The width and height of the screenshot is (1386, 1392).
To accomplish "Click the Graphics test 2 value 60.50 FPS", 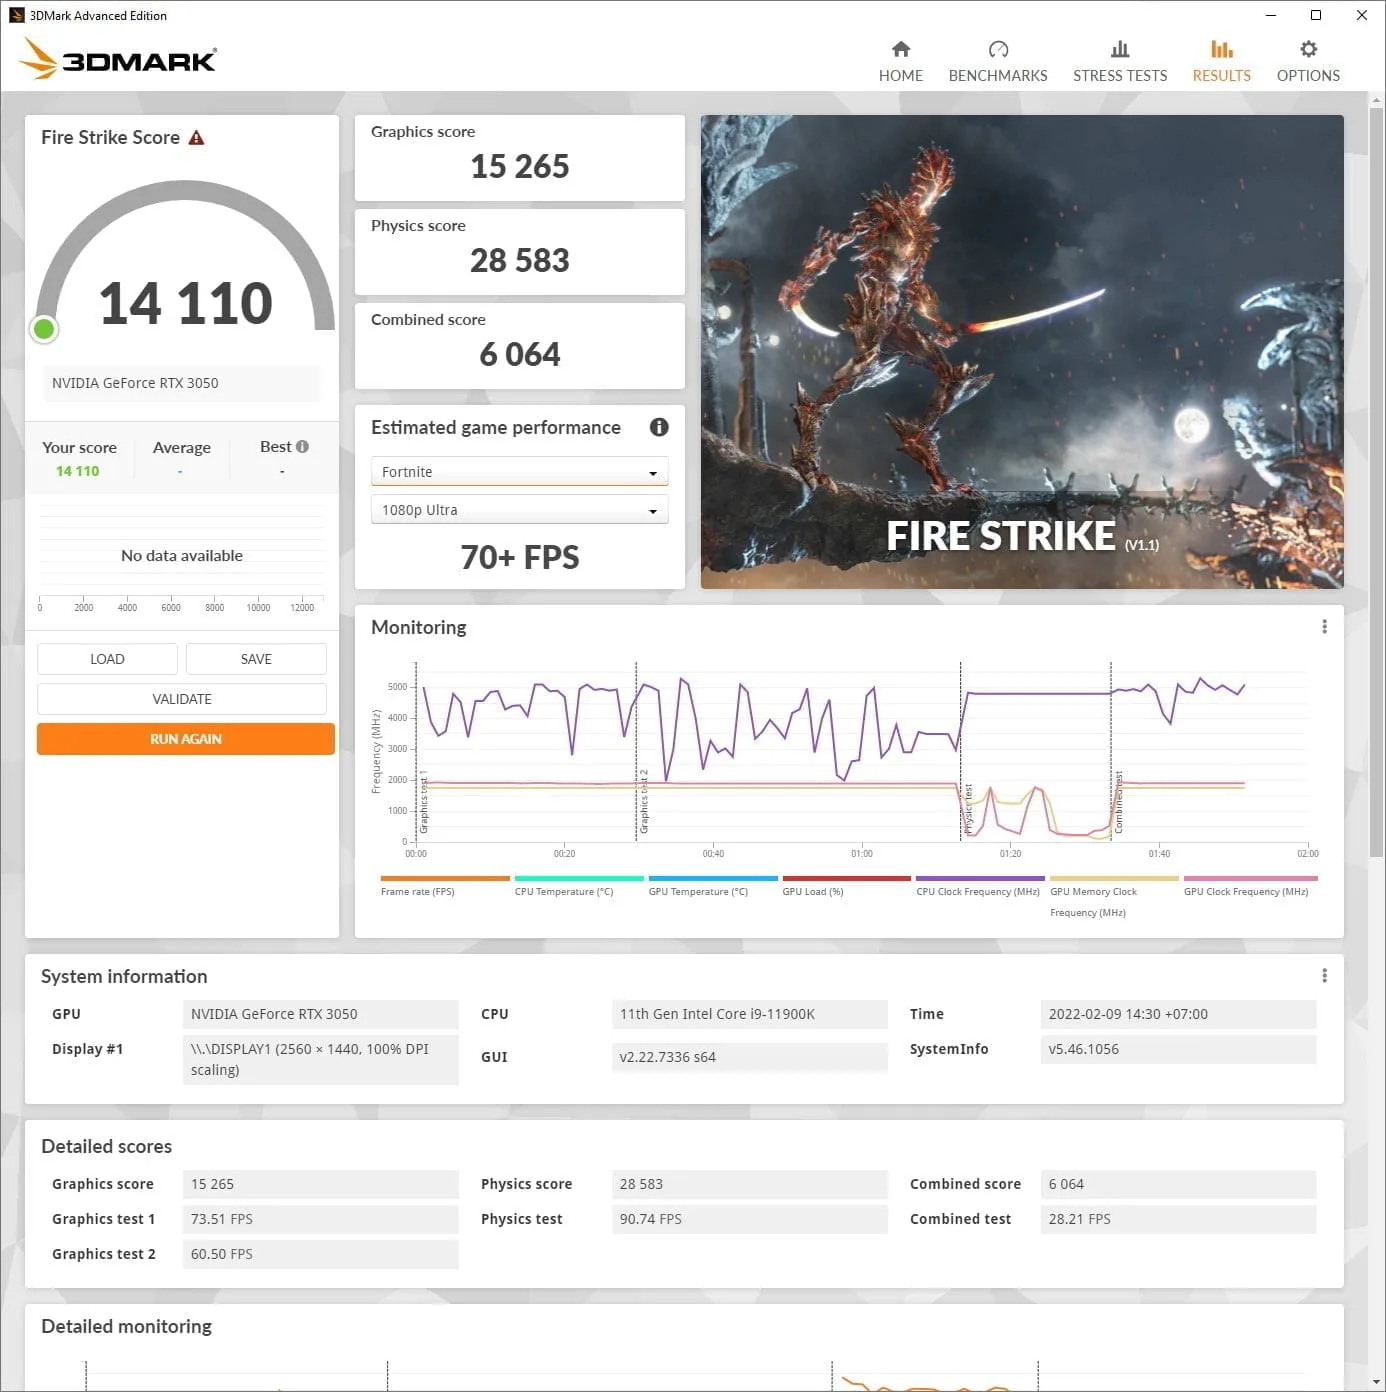I will [x=320, y=1254].
